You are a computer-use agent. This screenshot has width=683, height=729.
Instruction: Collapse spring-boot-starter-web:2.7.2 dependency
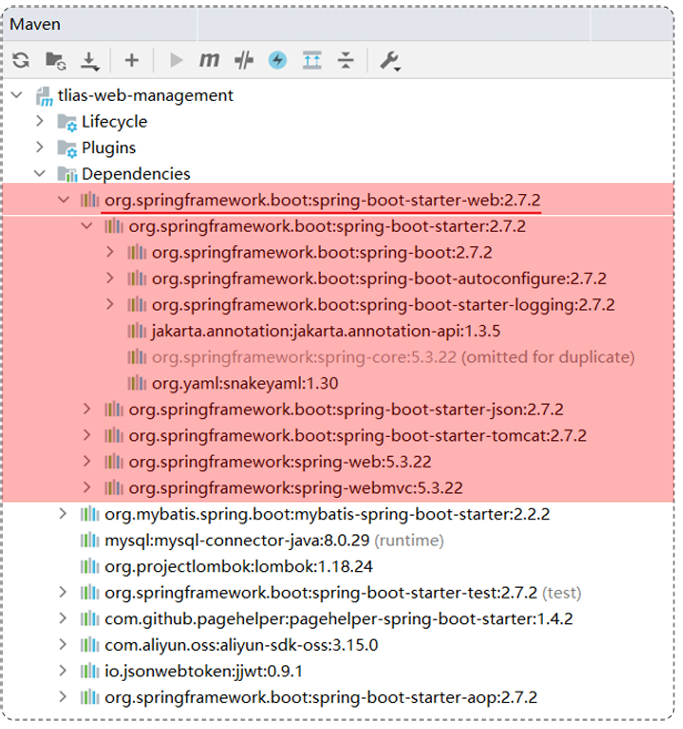(63, 199)
